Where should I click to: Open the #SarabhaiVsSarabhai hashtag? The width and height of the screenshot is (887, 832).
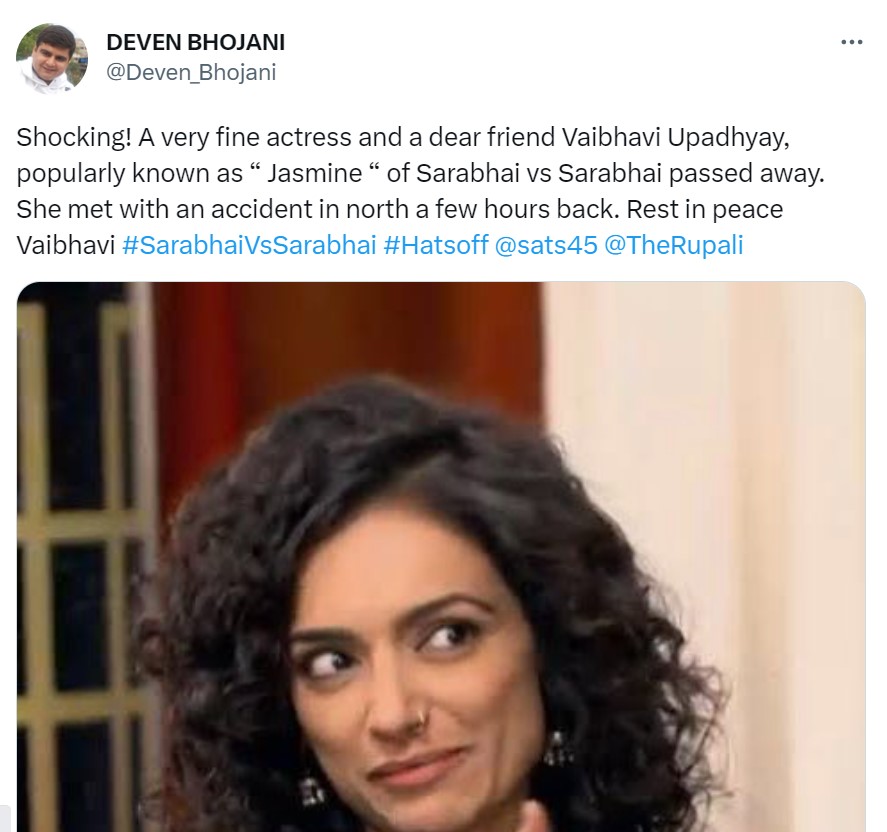(249, 245)
